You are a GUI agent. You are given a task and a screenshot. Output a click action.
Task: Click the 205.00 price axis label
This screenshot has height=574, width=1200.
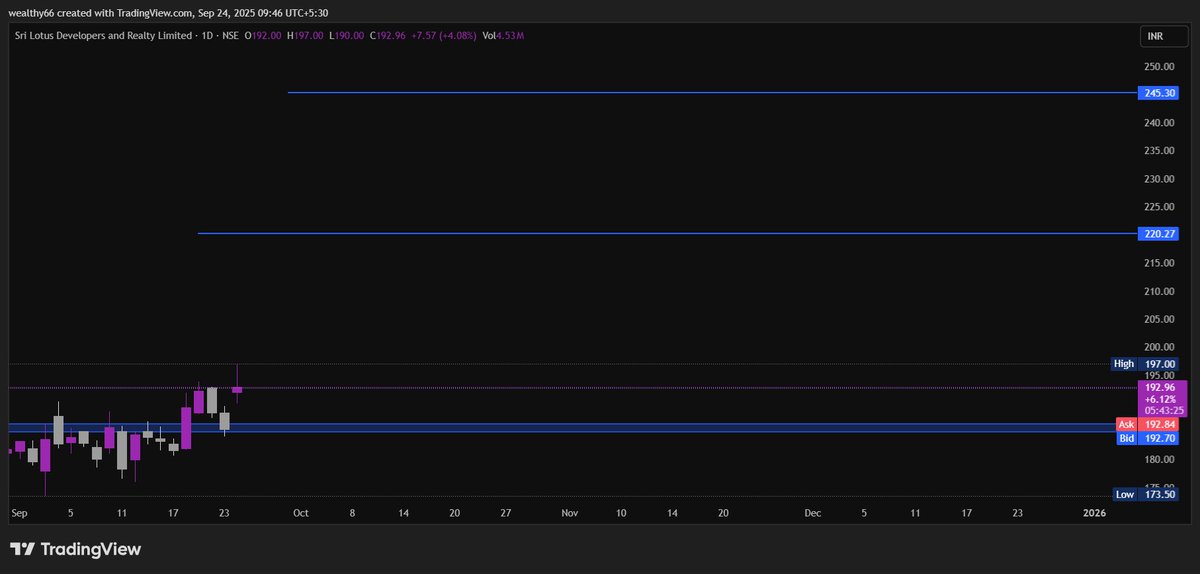tap(1160, 319)
